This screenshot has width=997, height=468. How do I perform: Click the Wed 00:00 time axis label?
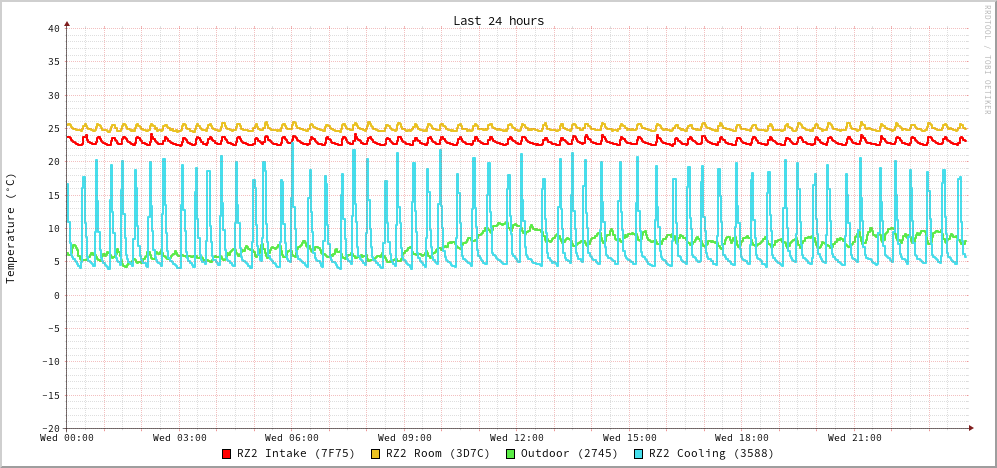(x=67, y=438)
